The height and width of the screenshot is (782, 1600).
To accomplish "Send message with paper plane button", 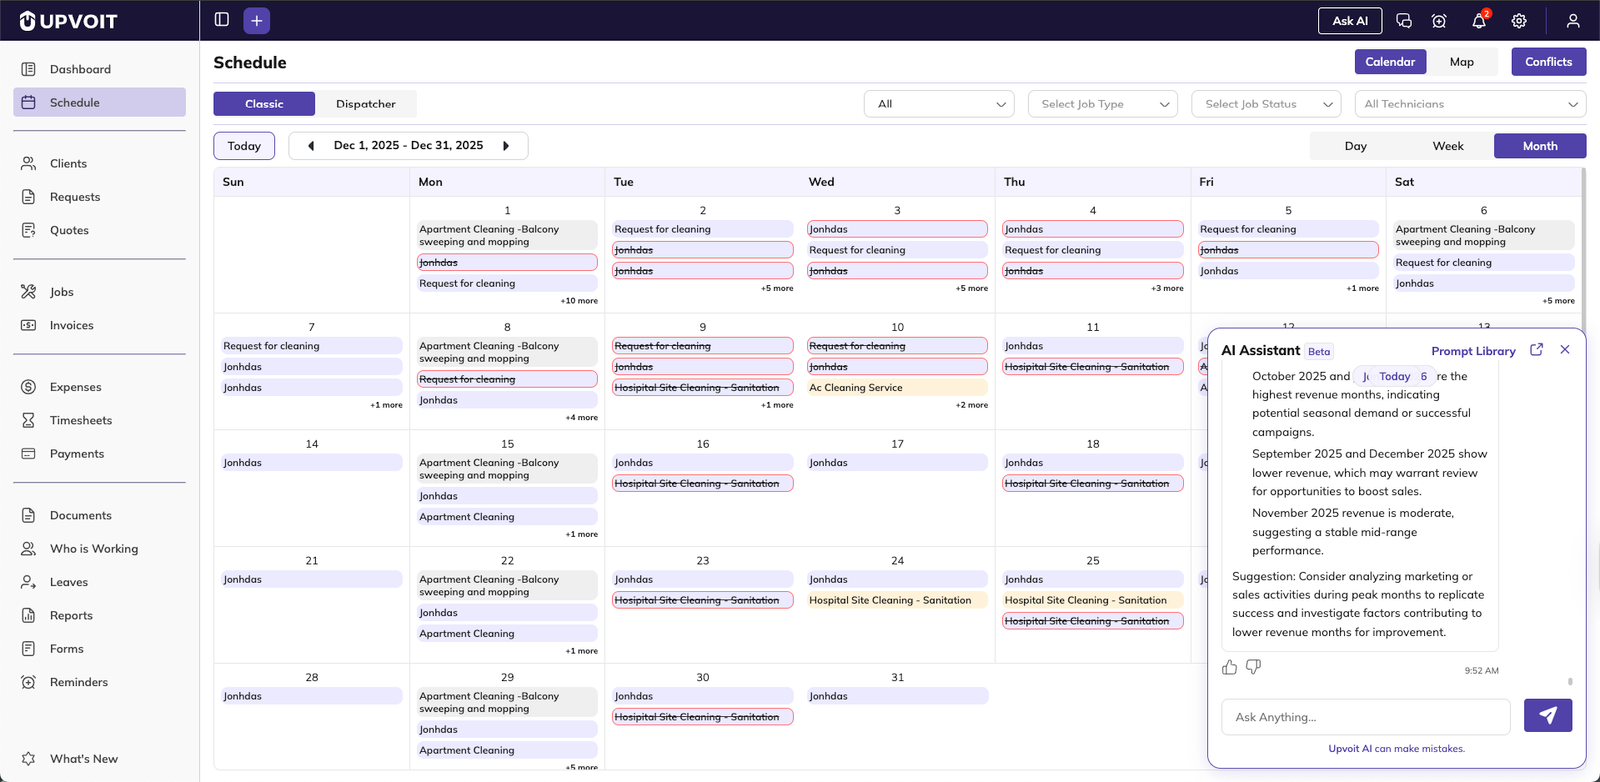I will pos(1547,716).
